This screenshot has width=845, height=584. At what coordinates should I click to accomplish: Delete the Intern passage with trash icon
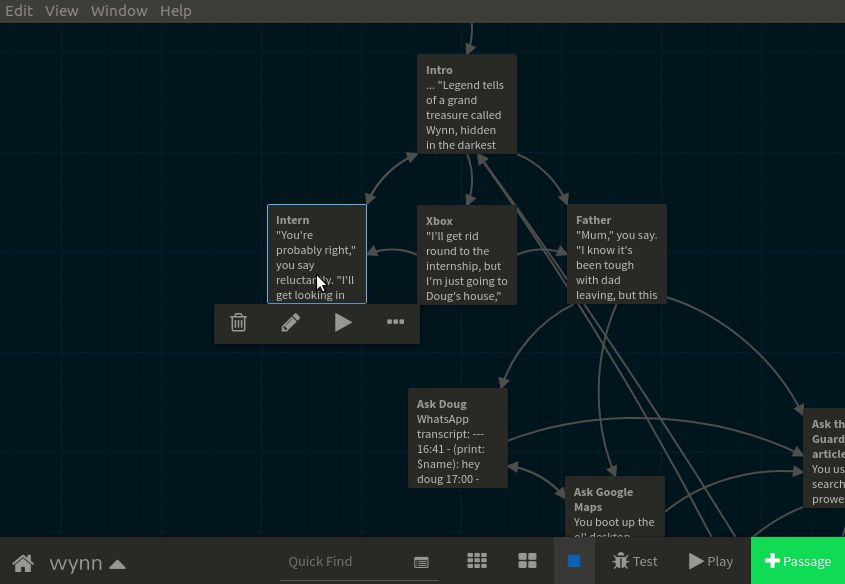click(x=238, y=323)
